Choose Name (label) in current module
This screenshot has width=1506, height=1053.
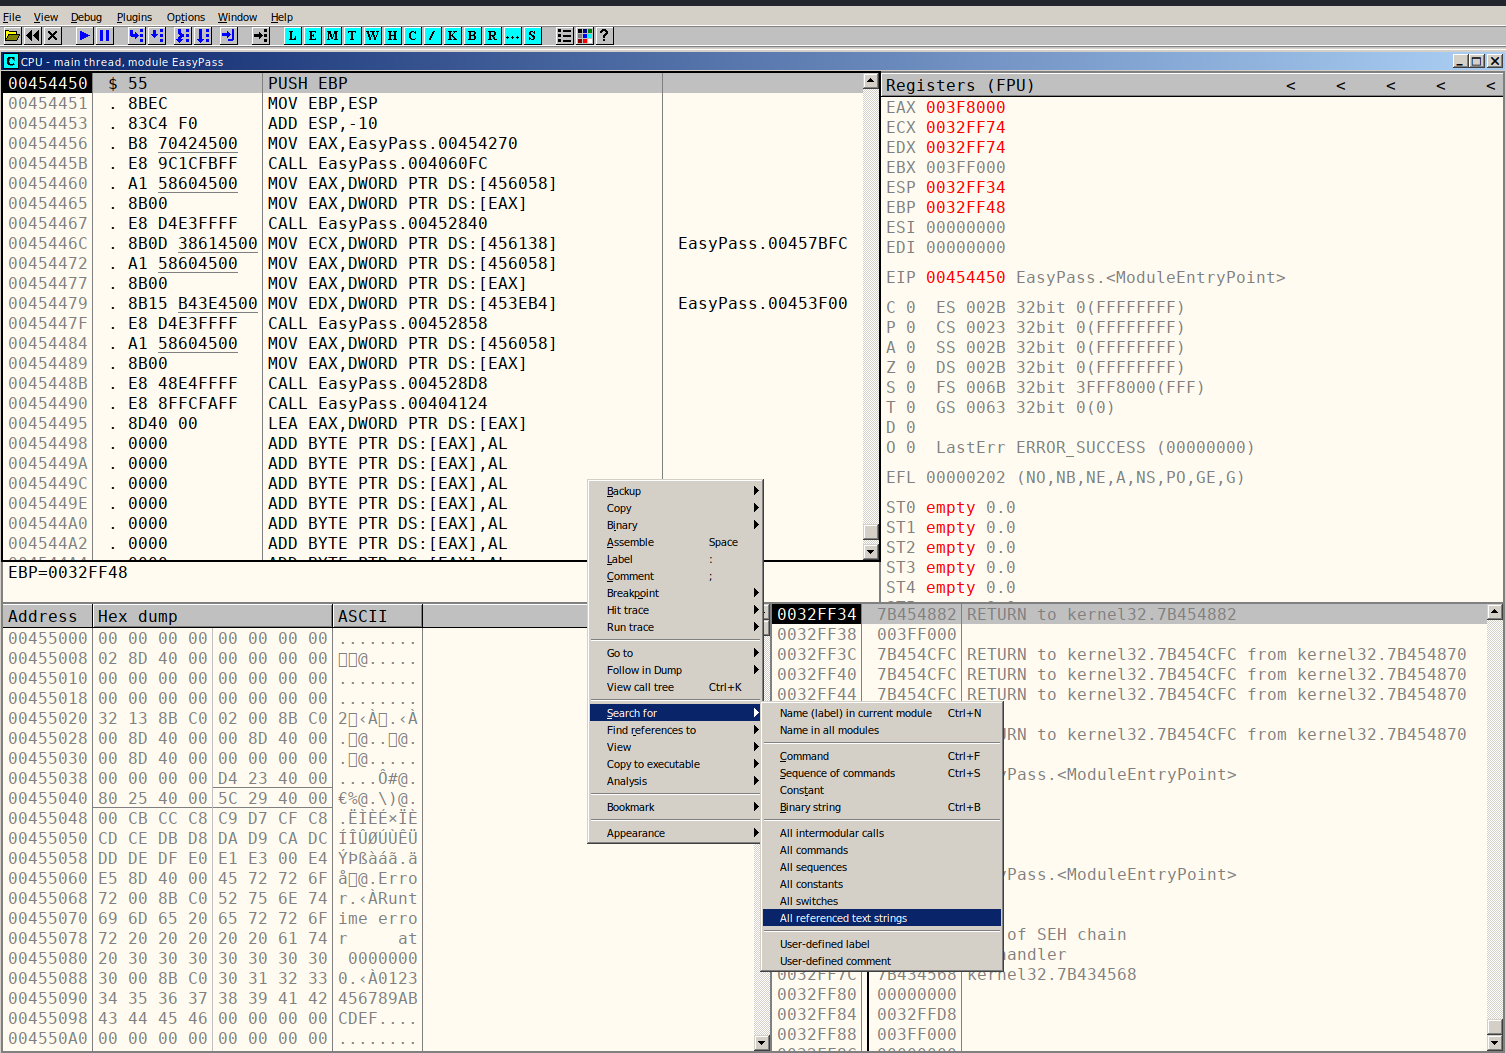(x=882, y=713)
